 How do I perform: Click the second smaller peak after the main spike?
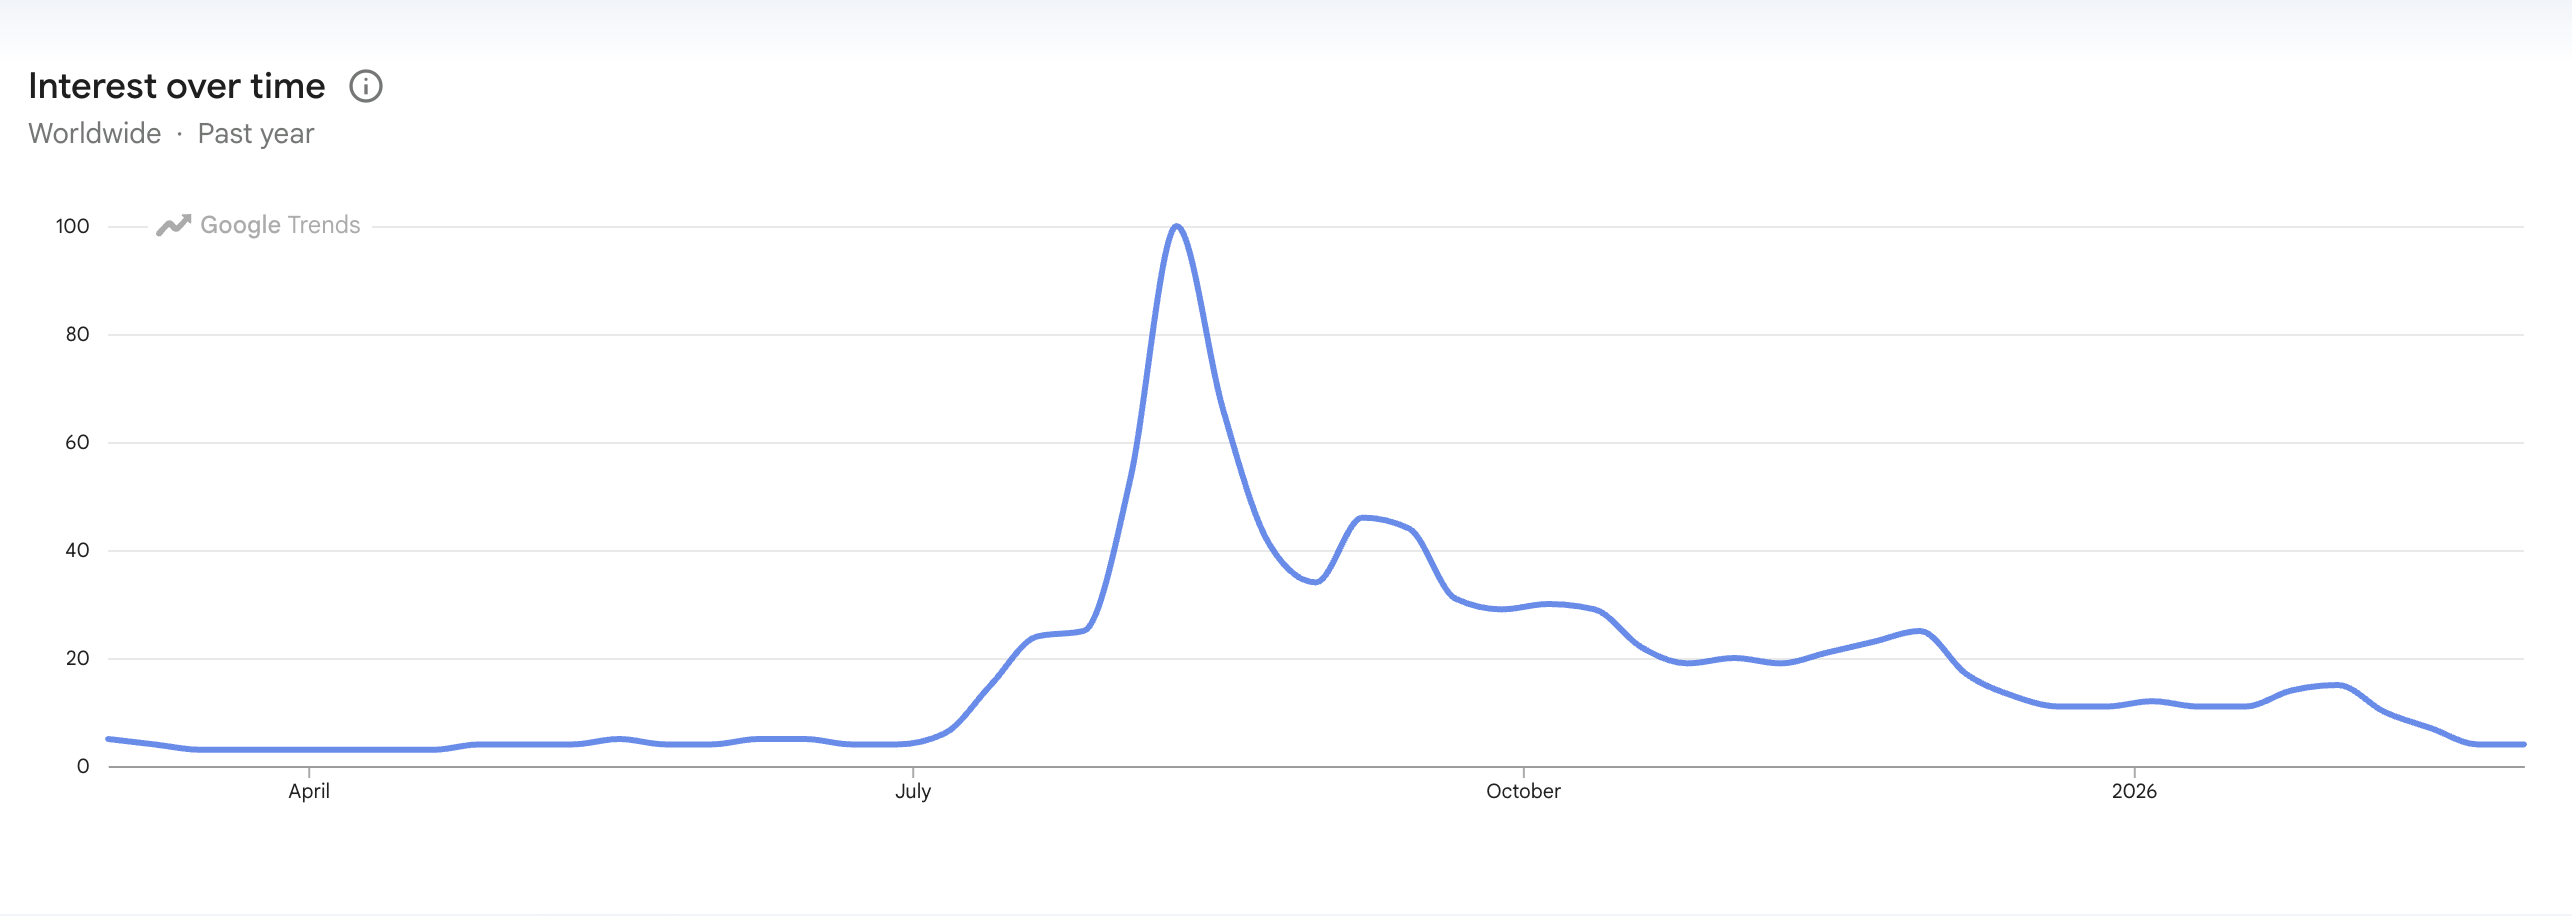point(1365,518)
